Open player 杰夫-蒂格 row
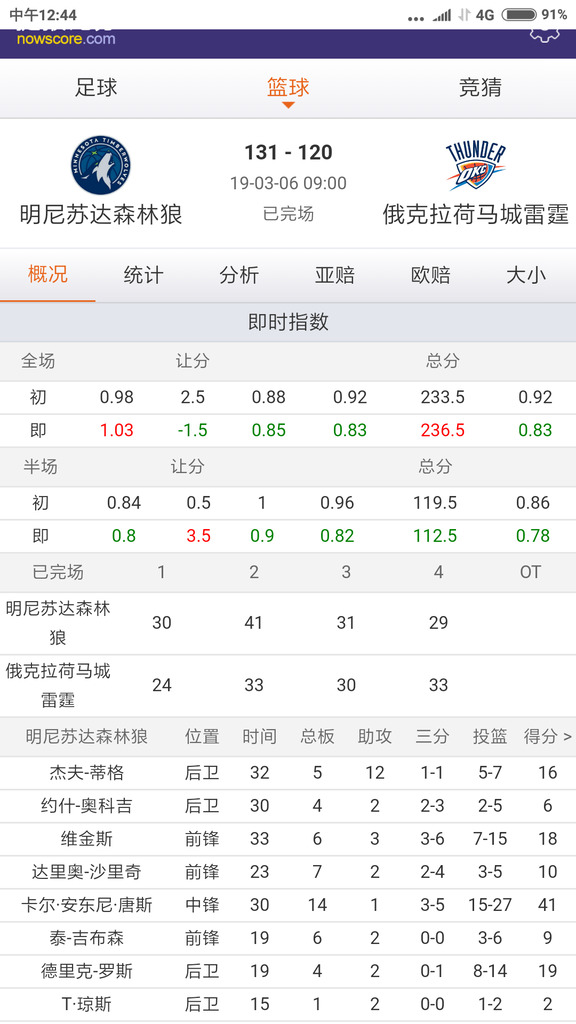Screen dimensions: 576x1024 click(288, 773)
